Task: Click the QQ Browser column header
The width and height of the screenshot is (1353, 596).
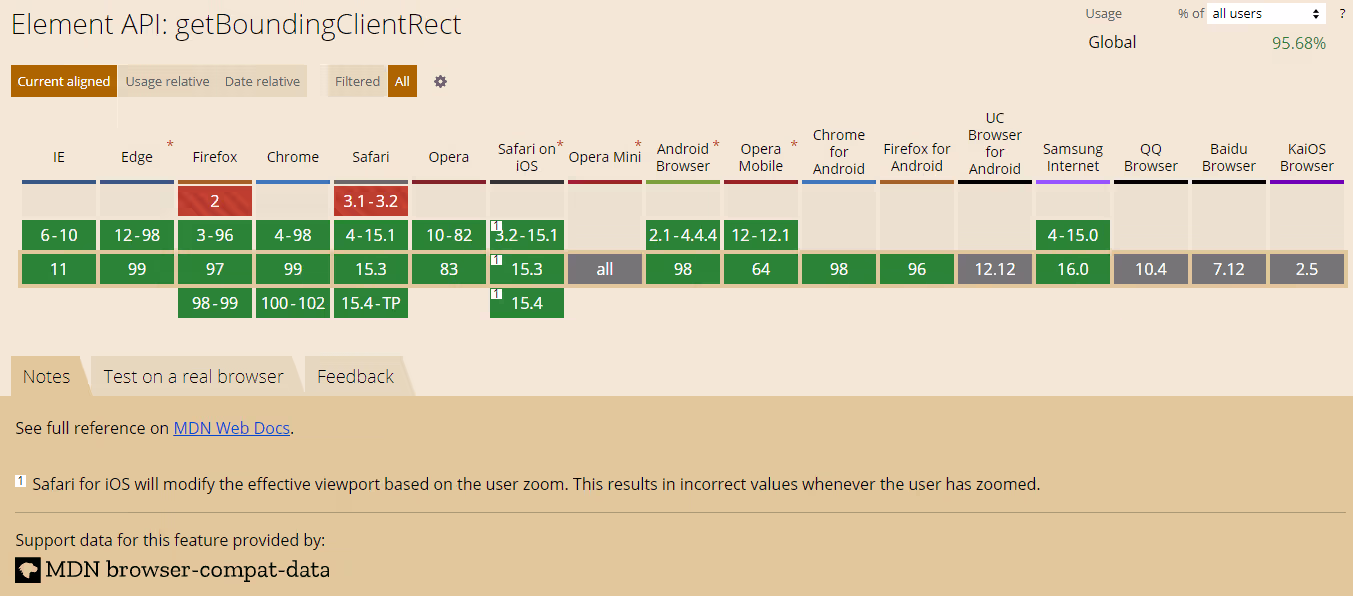Action: click(x=1151, y=157)
